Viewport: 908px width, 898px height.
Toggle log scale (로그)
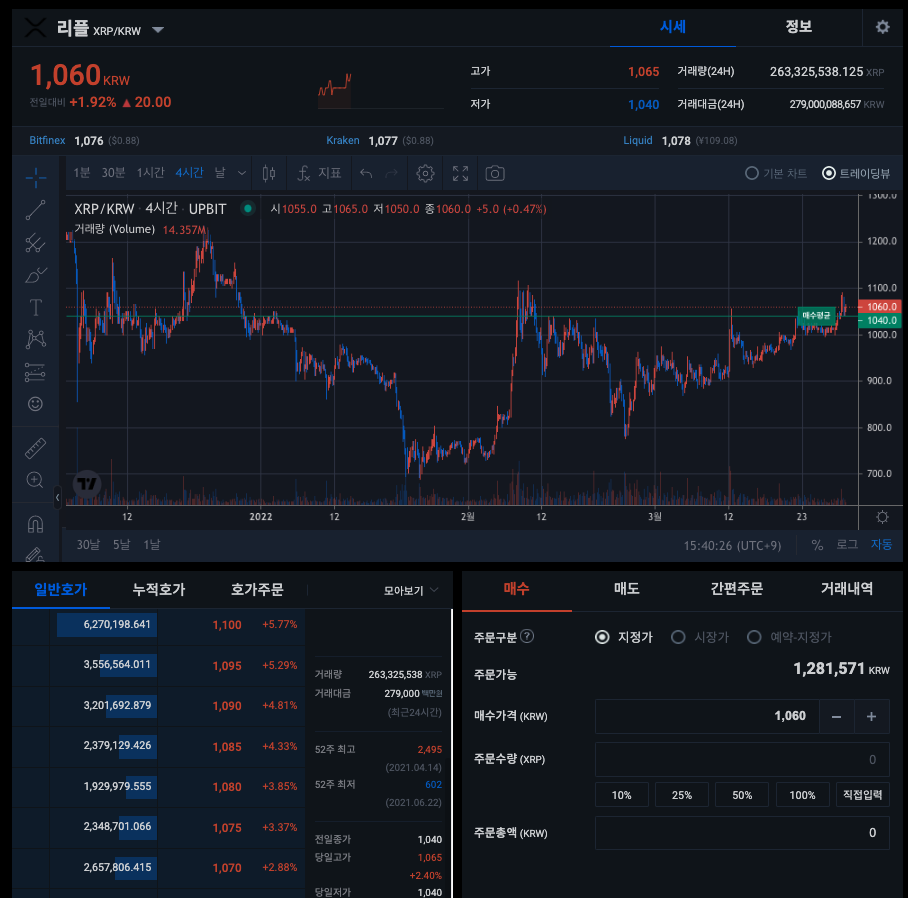847,544
